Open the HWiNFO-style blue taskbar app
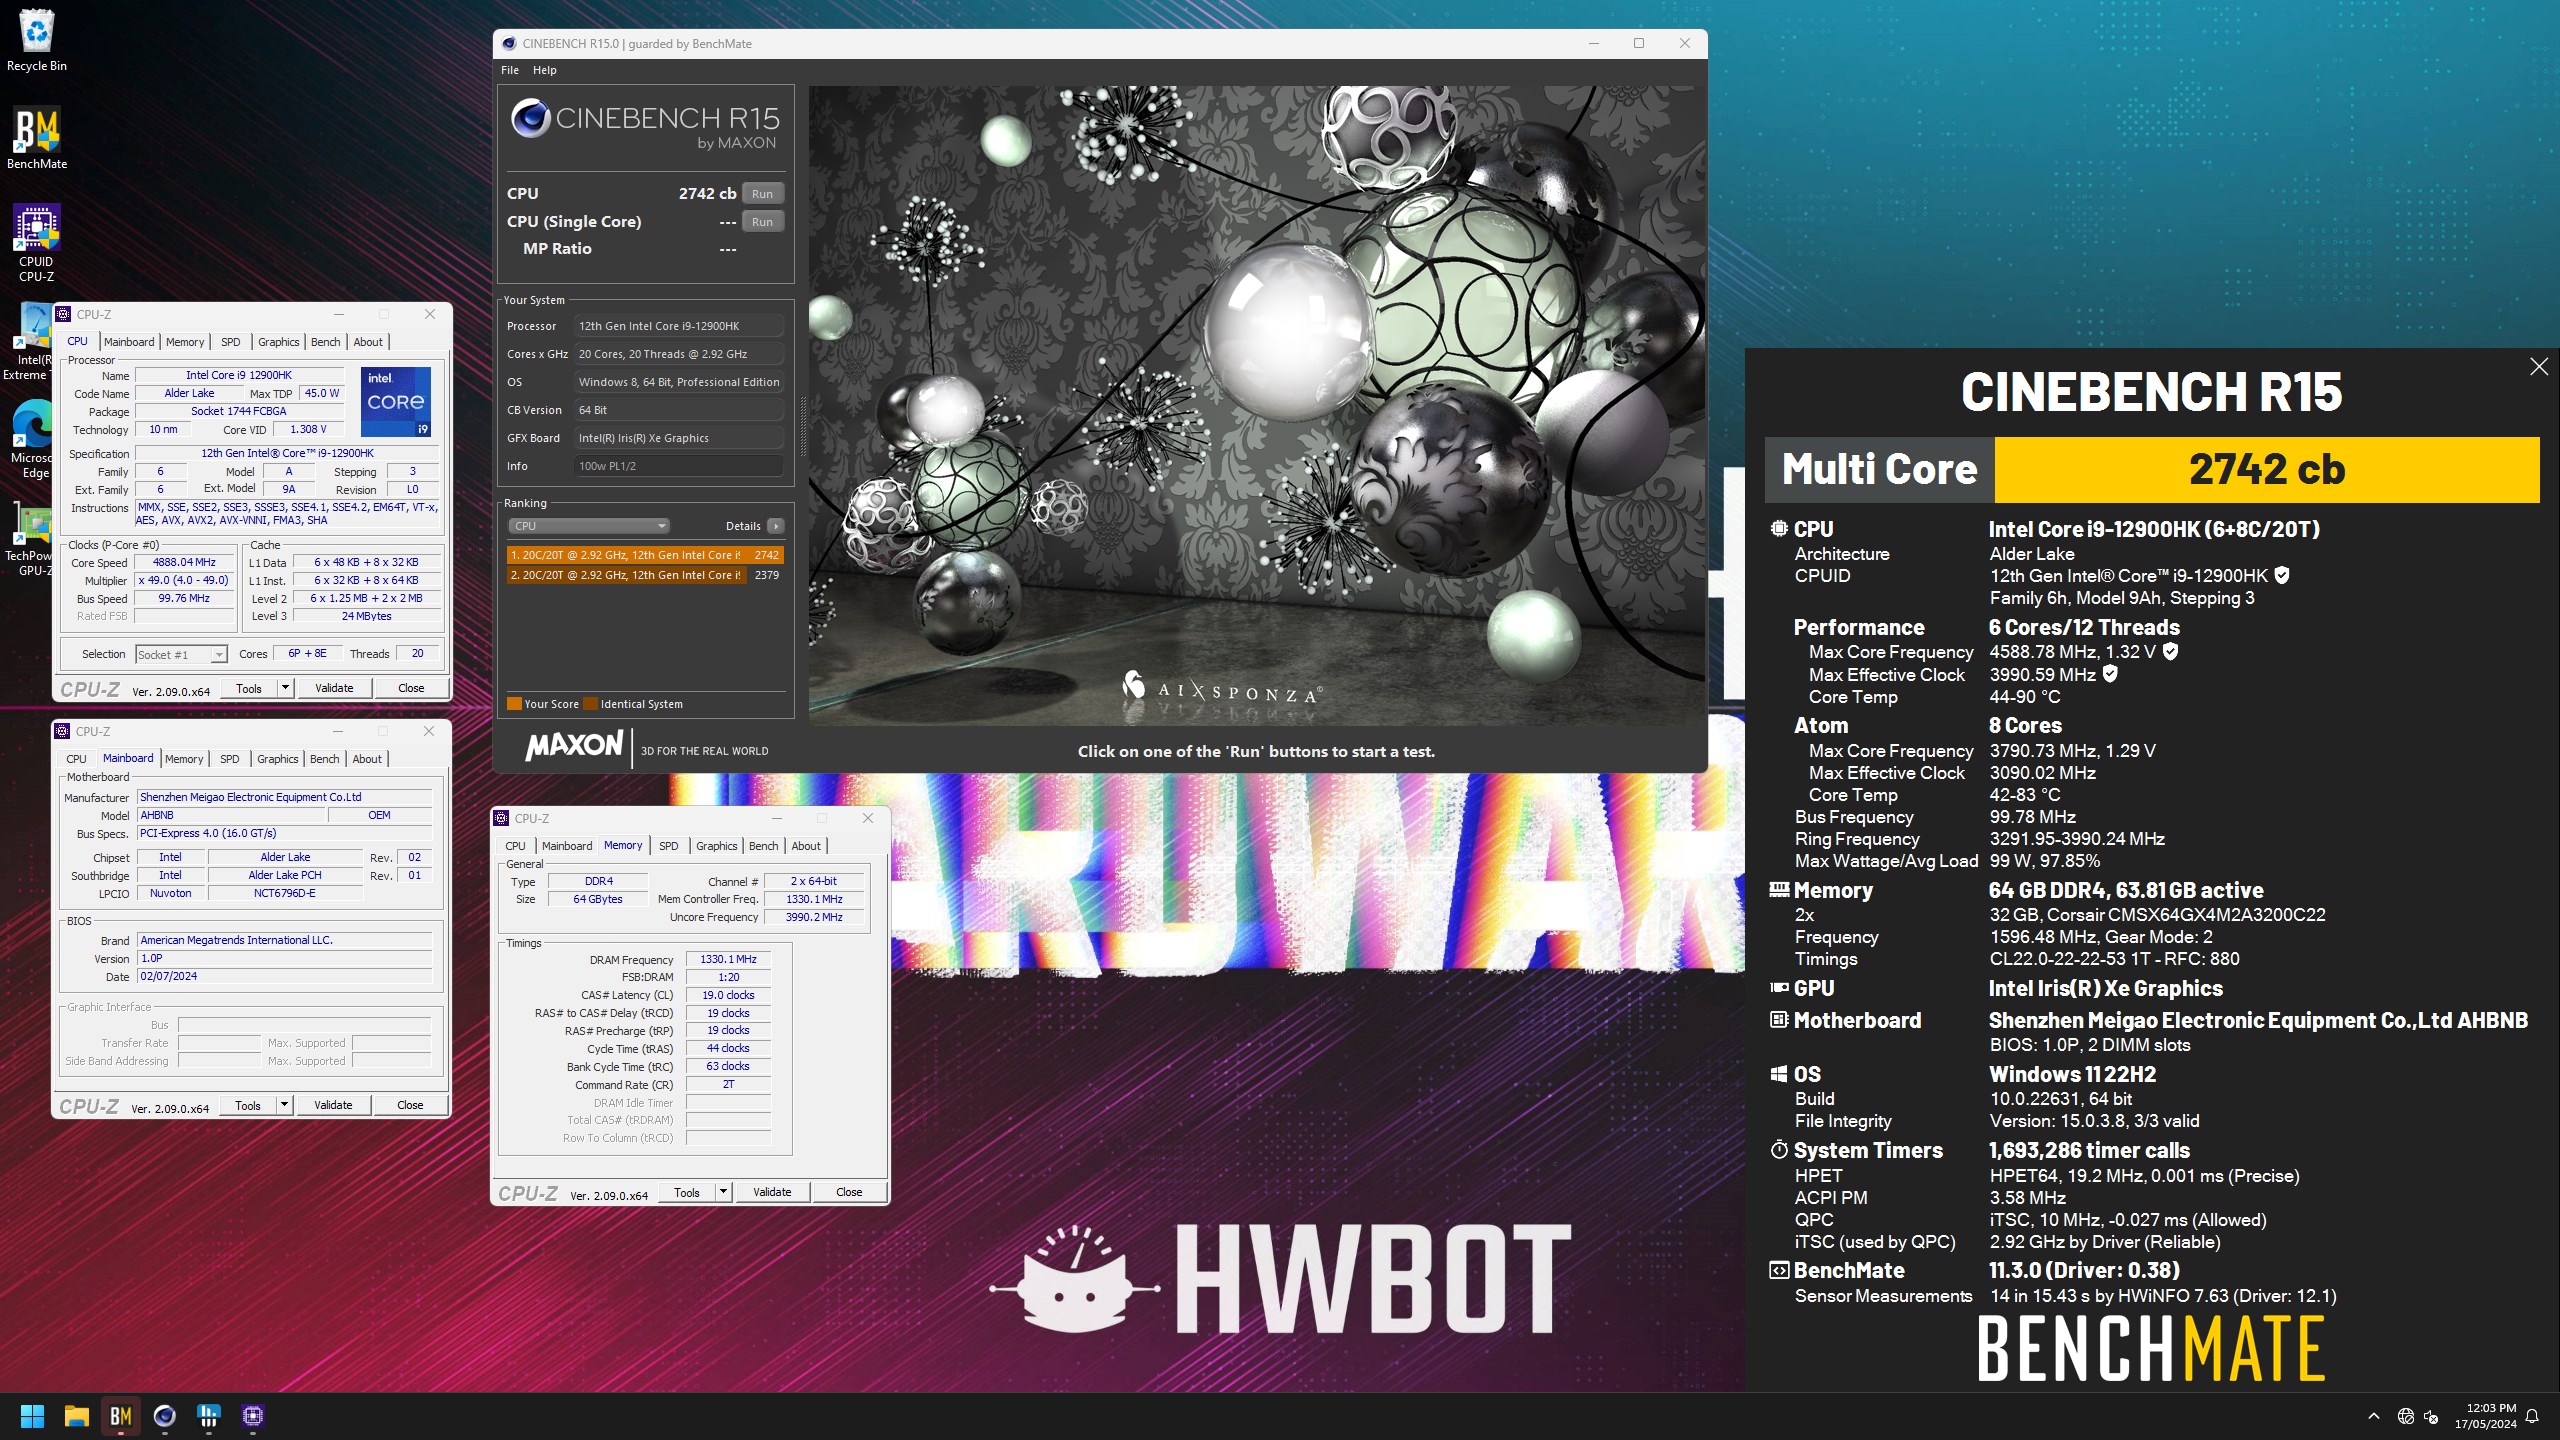 point(209,1416)
